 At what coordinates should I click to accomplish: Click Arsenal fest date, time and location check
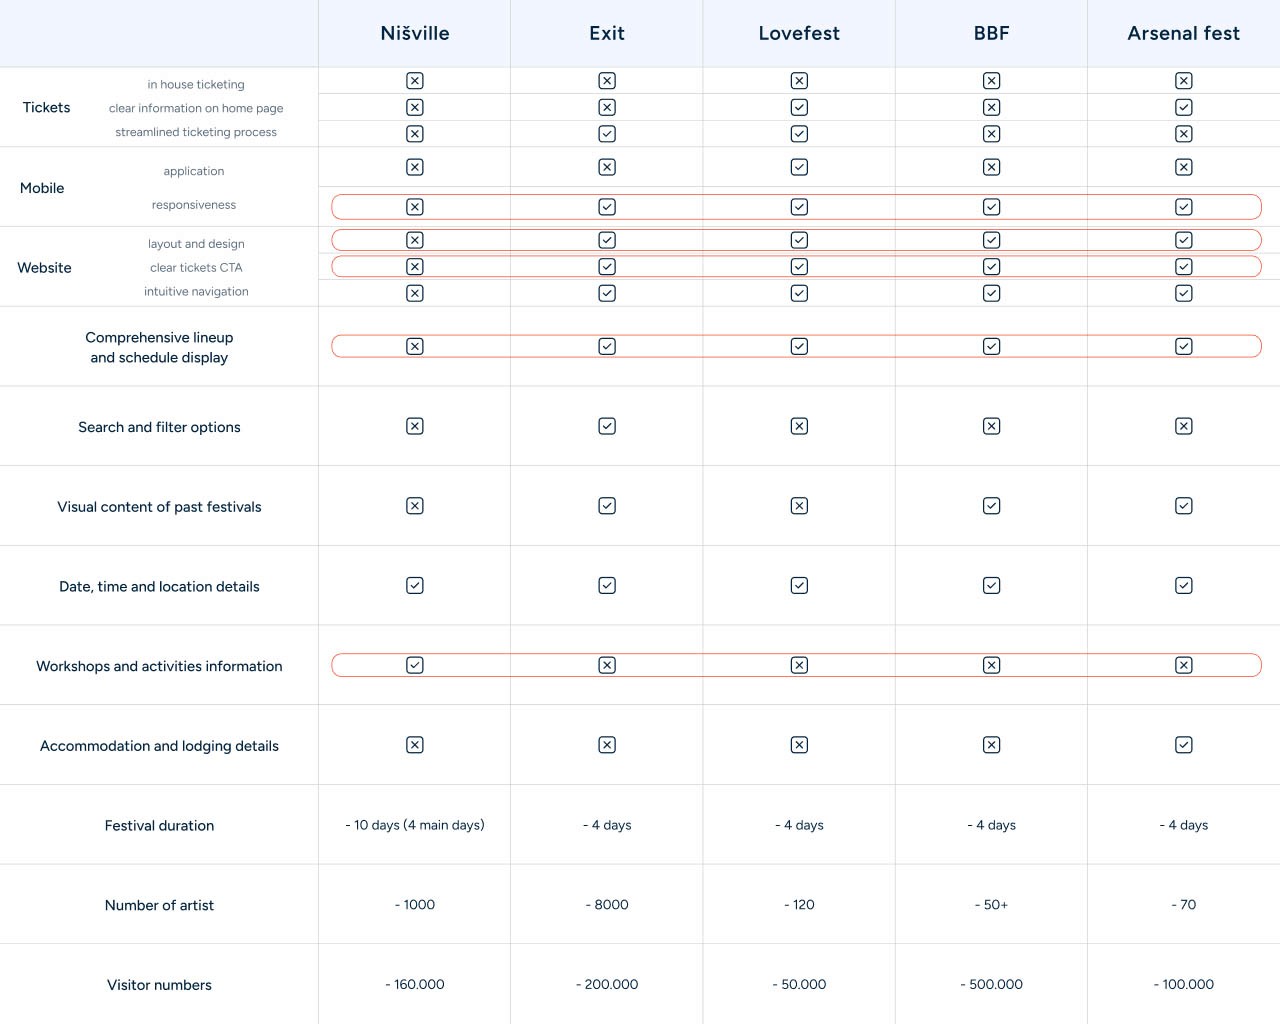(1184, 586)
